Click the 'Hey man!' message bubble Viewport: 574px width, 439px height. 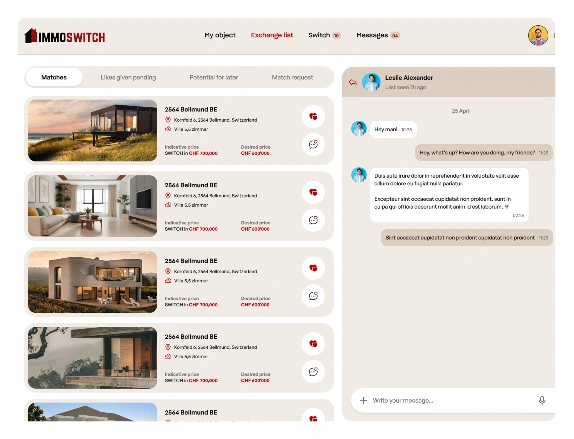click(393, 129)
